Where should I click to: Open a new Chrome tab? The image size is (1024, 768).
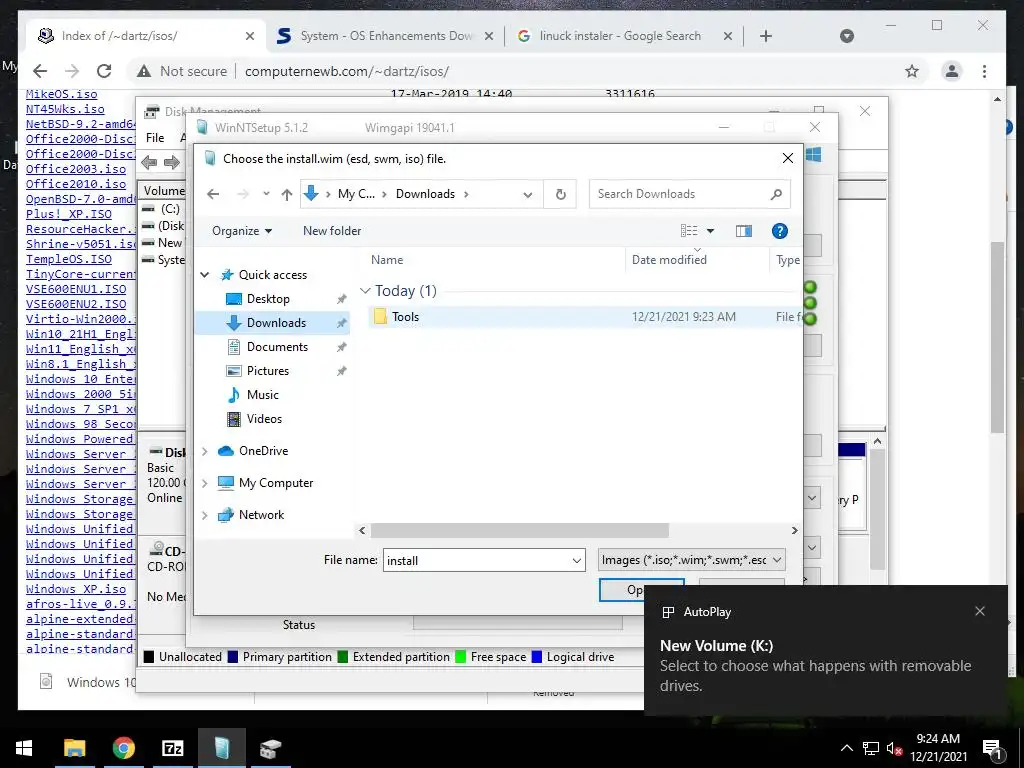[765, 36]
